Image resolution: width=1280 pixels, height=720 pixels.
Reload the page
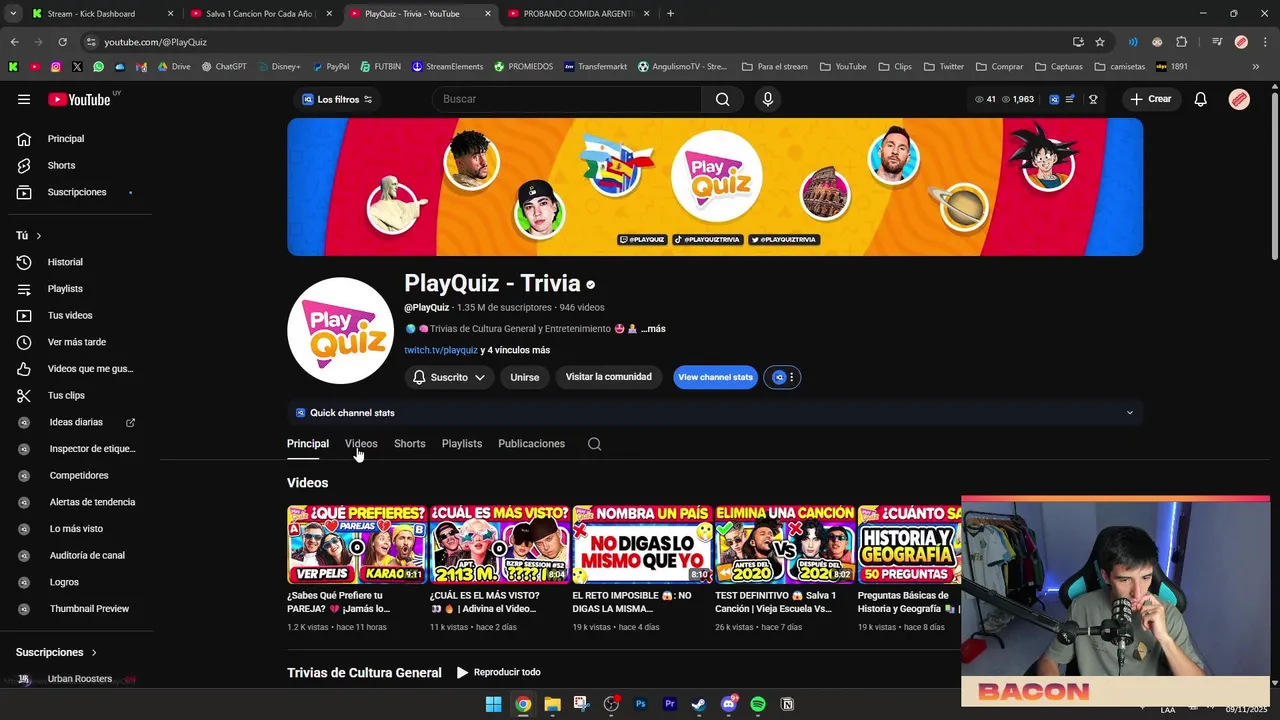pos(62,42)
